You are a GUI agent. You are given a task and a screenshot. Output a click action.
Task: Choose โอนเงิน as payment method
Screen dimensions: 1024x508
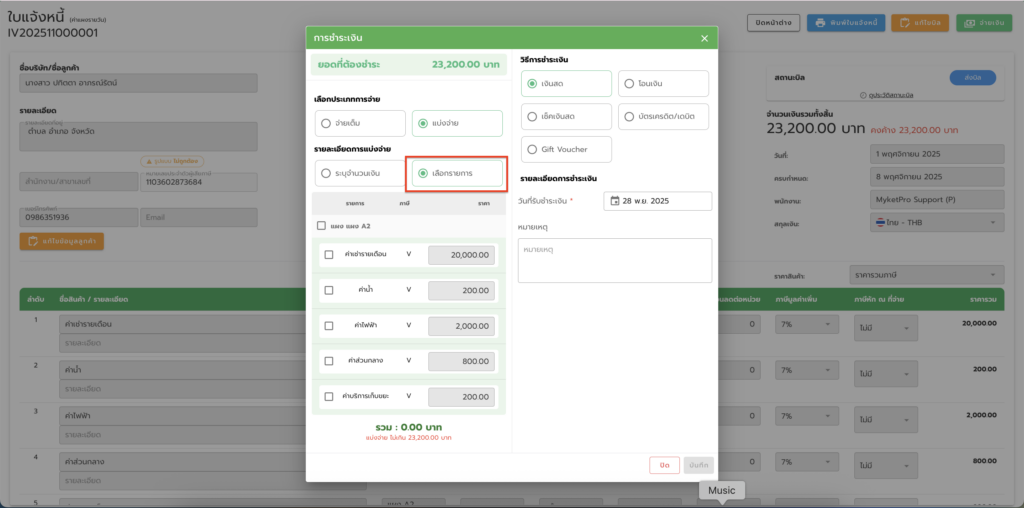(628, 84)
